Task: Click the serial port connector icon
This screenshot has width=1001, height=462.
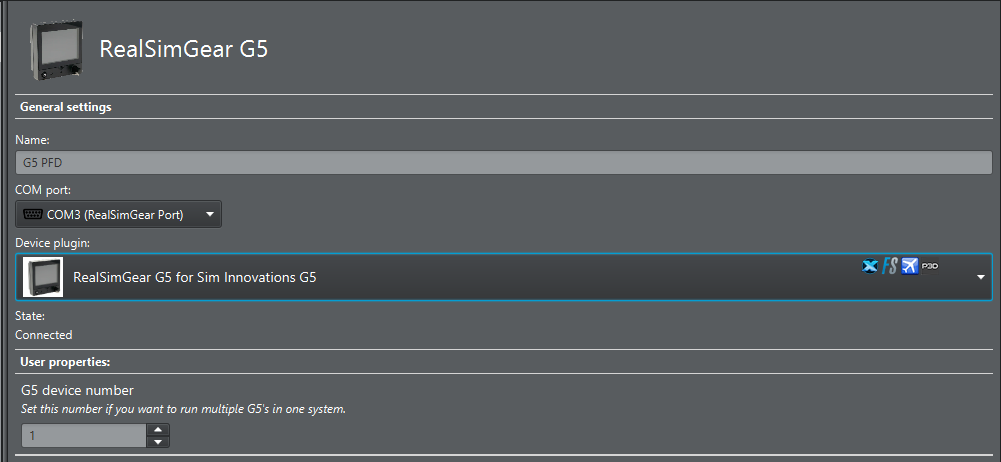Action: tap(33, 214)
